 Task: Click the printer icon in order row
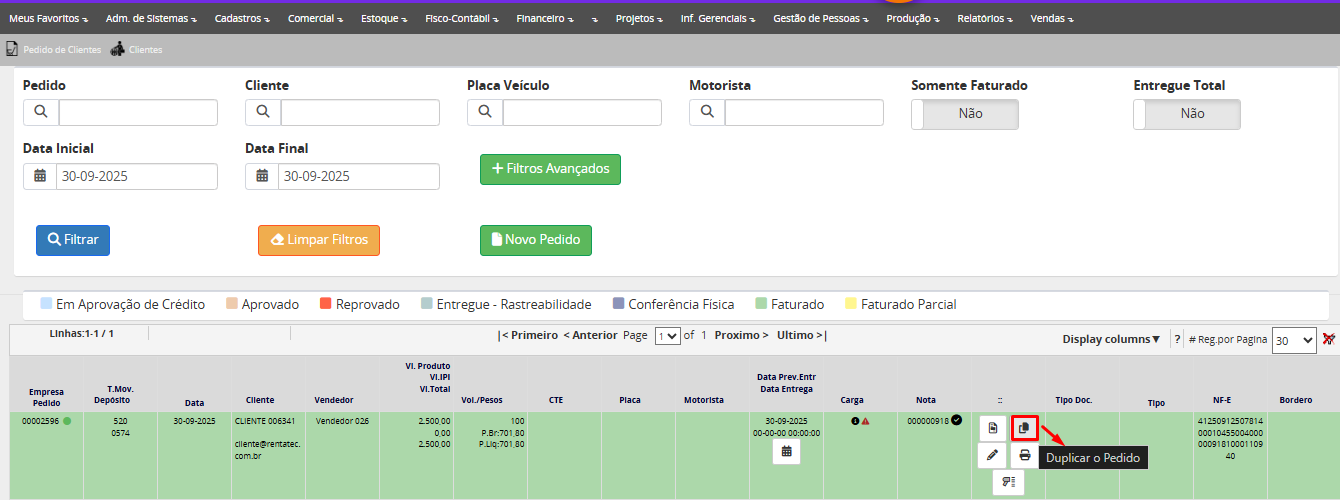1024,456
